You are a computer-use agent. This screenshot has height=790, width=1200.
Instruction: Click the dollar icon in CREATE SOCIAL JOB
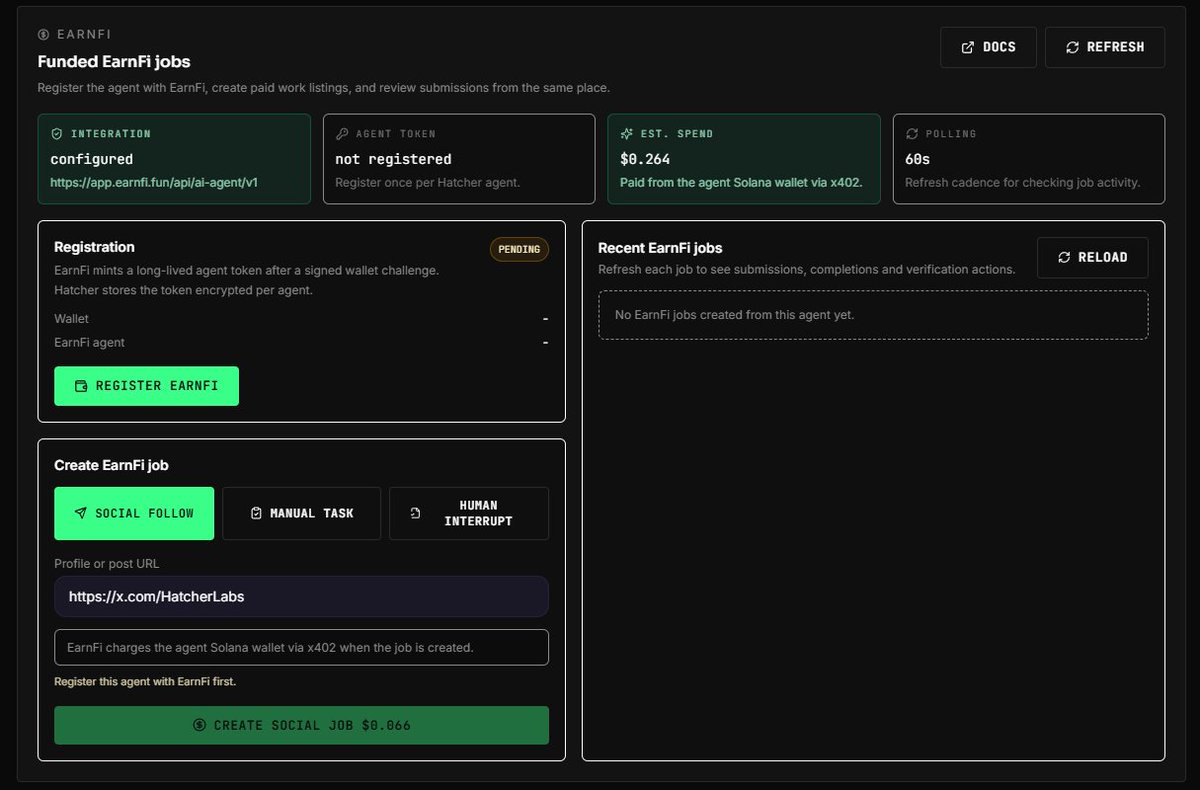(x=199, y=725)
